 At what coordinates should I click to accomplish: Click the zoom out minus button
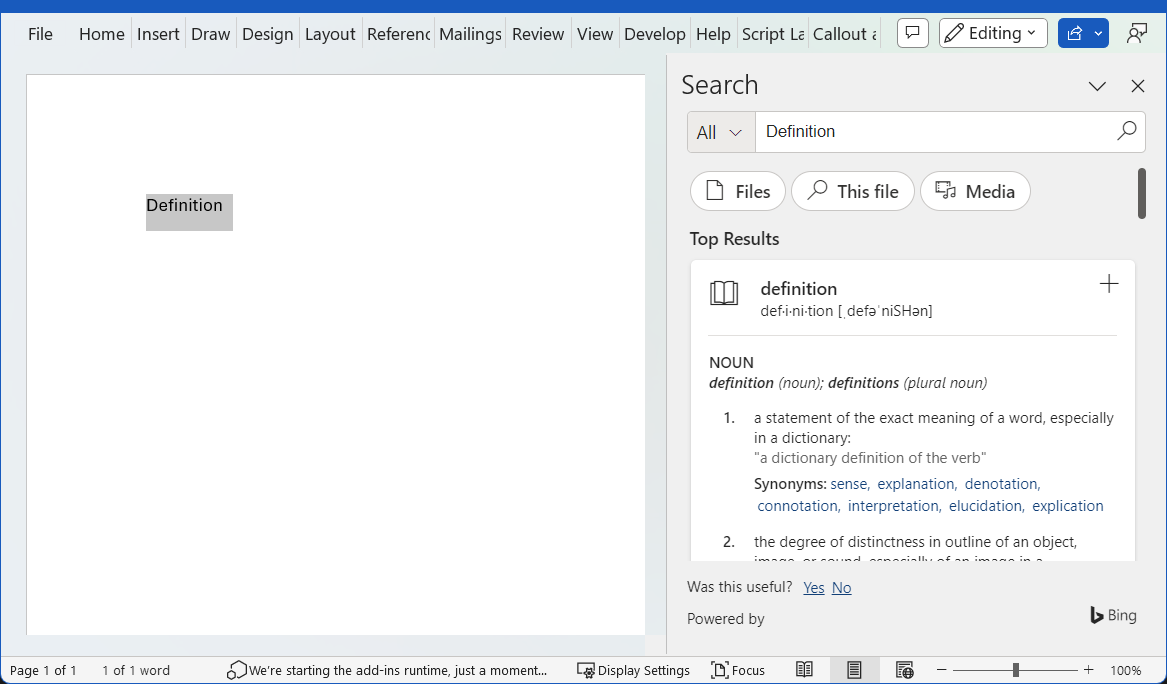(941, 670)
